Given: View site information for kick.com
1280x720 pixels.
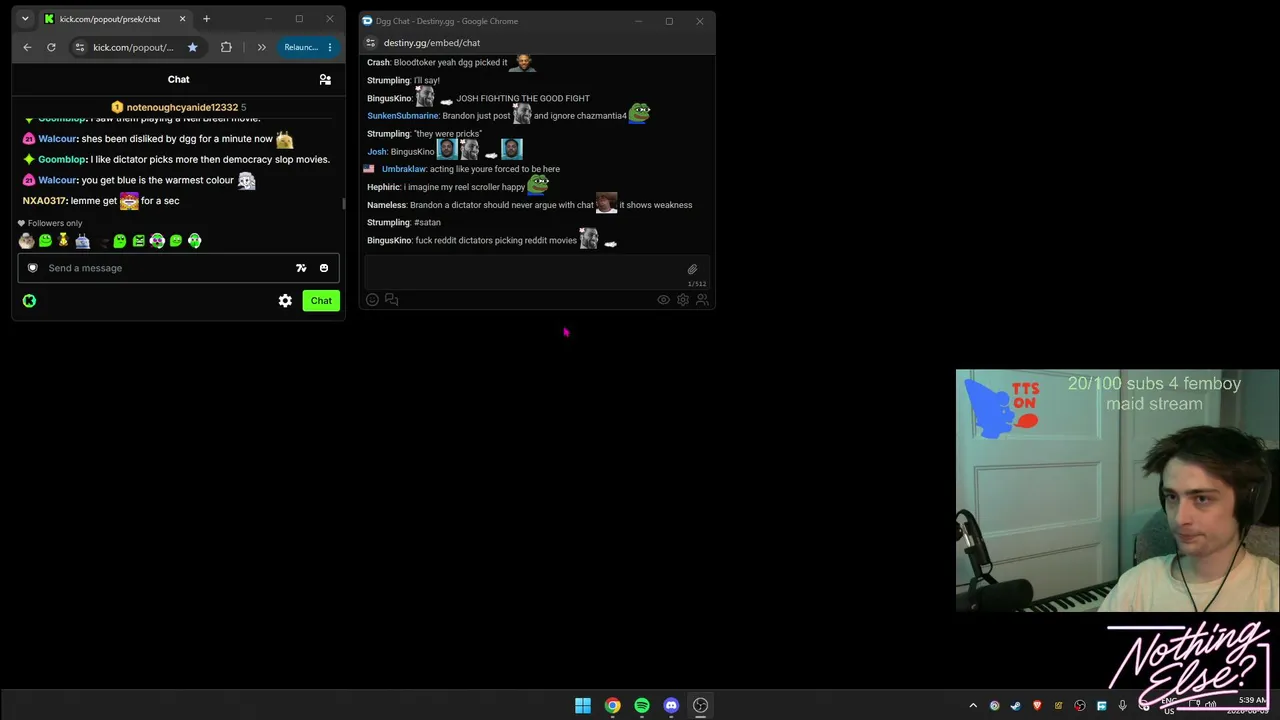Looking at the screenshot, I should click(x=79, y=47).
